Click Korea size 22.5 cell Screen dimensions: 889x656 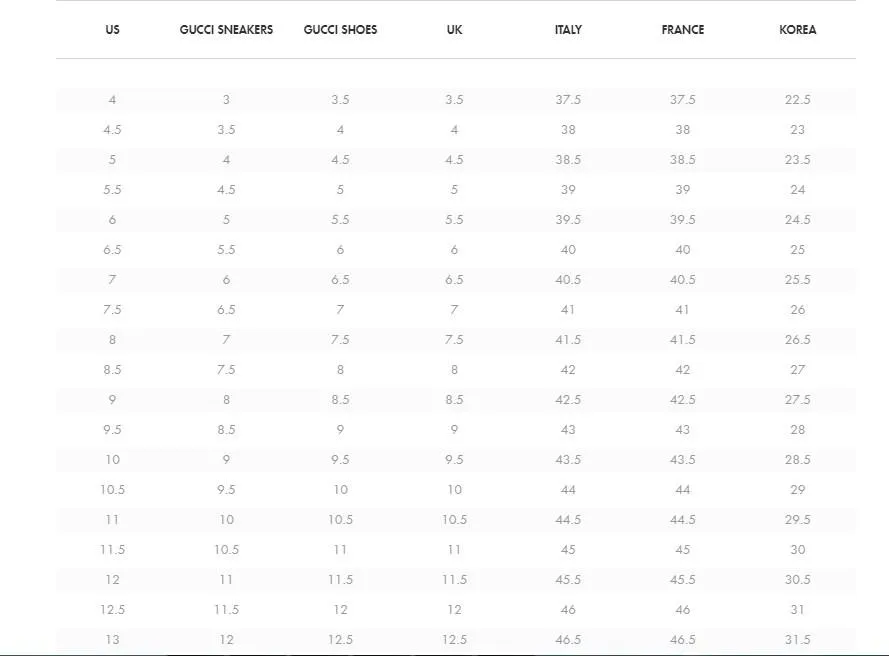click(x=797, y=100)
